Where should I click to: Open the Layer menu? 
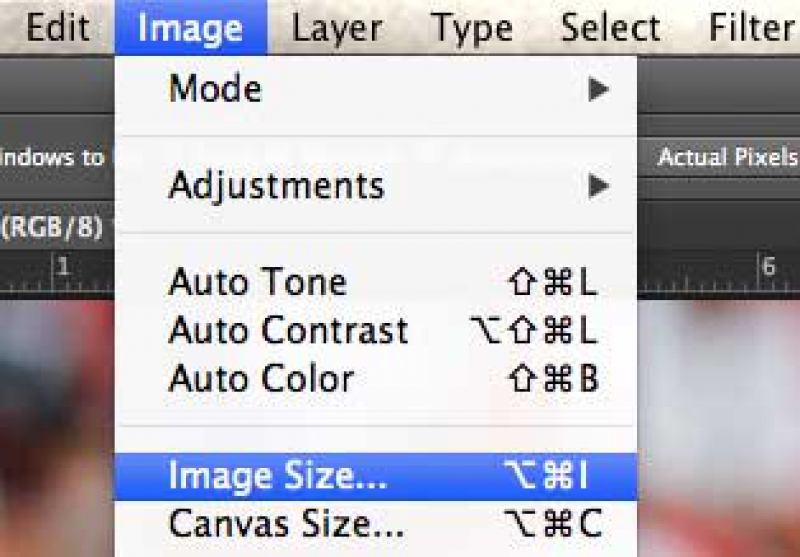337,28
